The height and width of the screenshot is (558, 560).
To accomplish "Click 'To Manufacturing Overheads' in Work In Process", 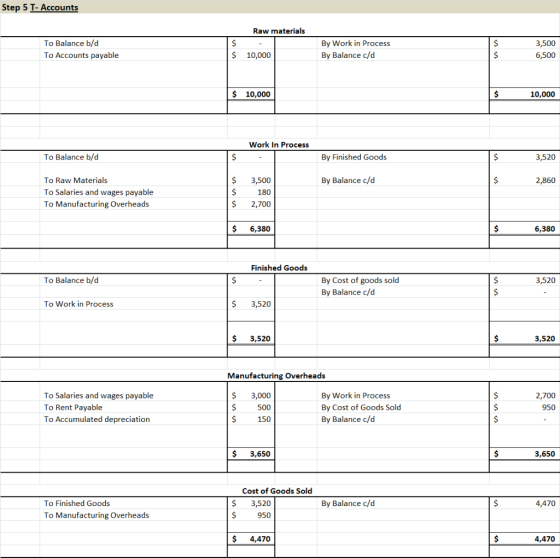I will coord(96,204).
